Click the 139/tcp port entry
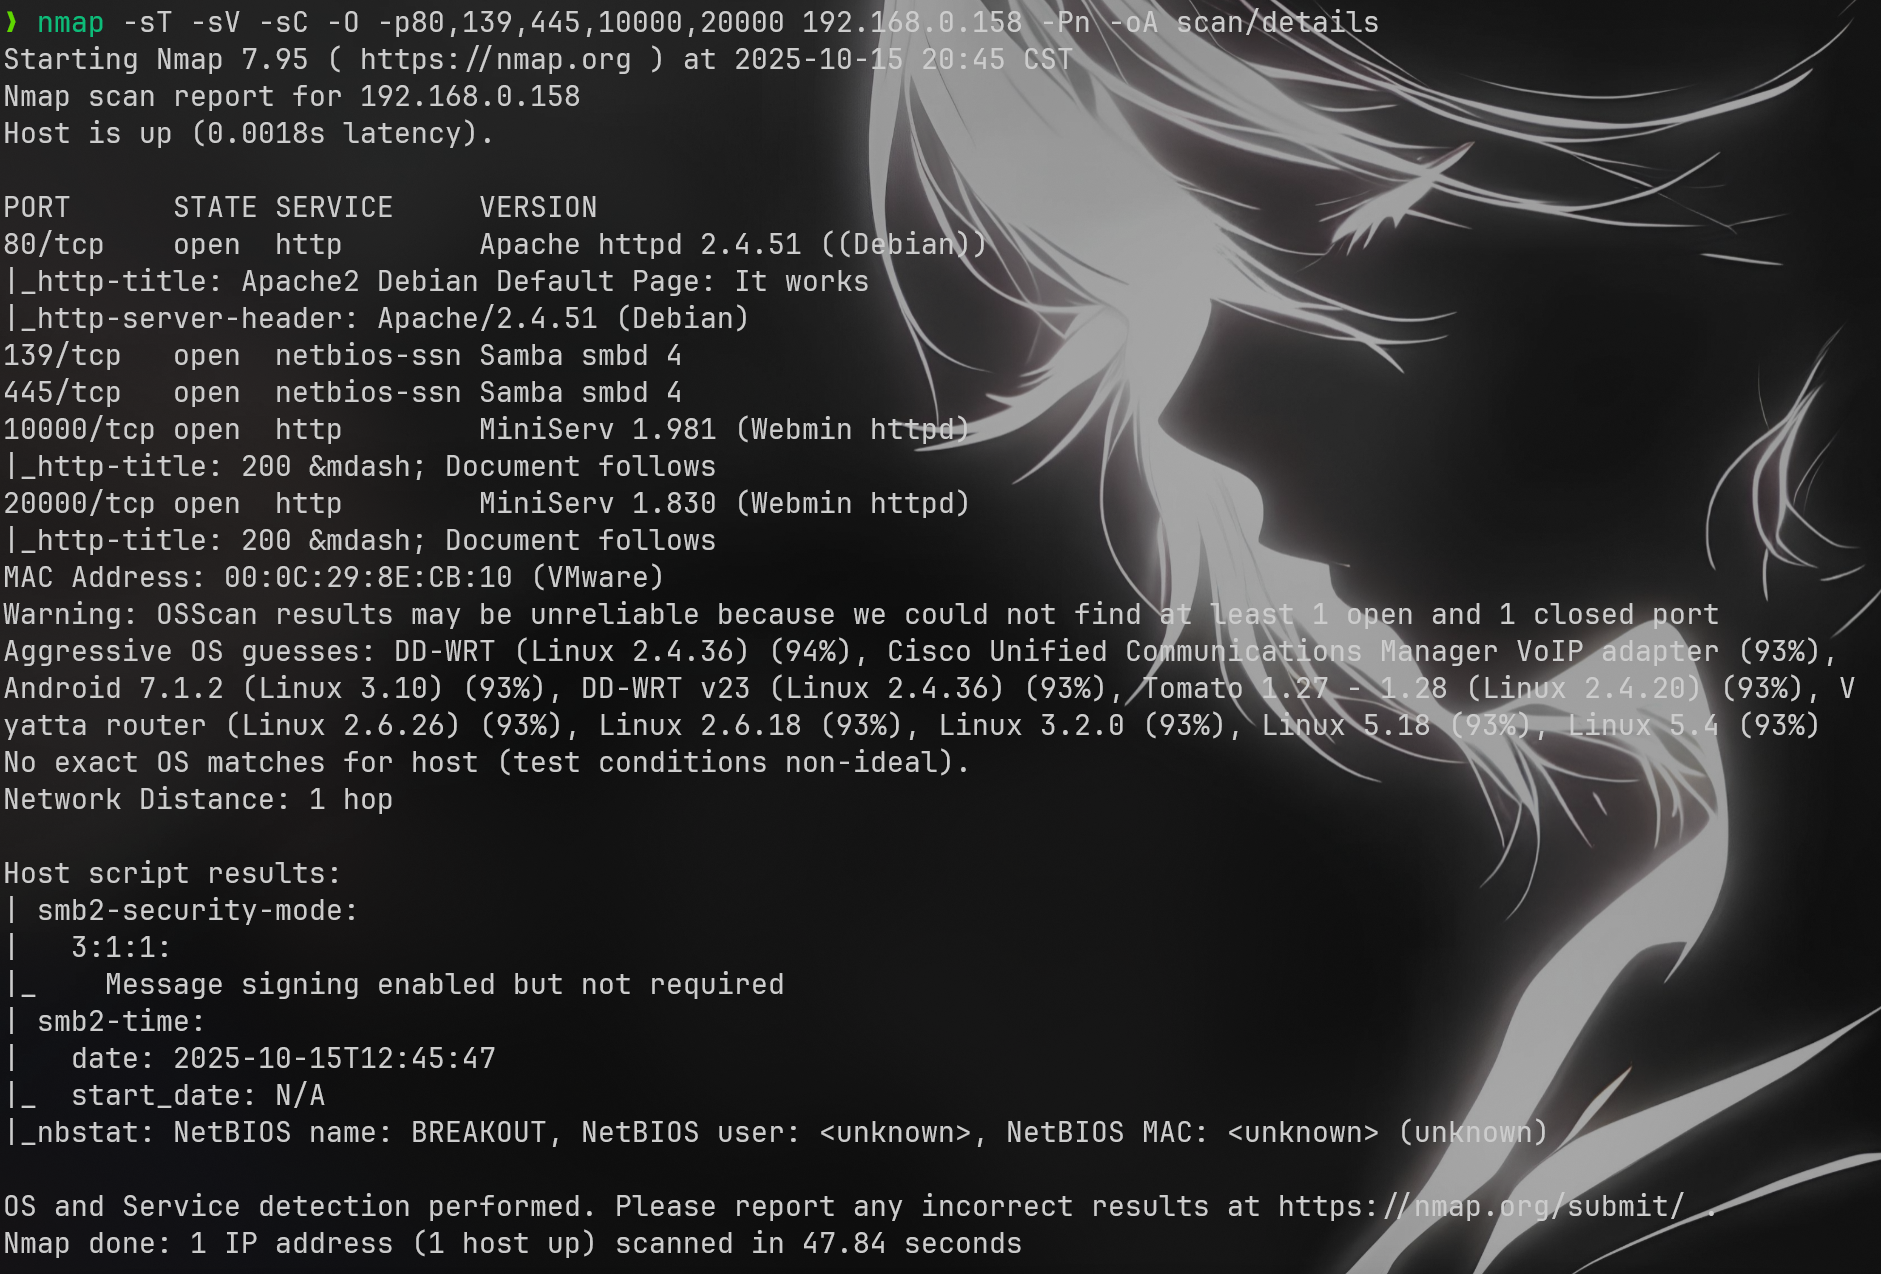The image size is (1881, 1274). (62, 356)
